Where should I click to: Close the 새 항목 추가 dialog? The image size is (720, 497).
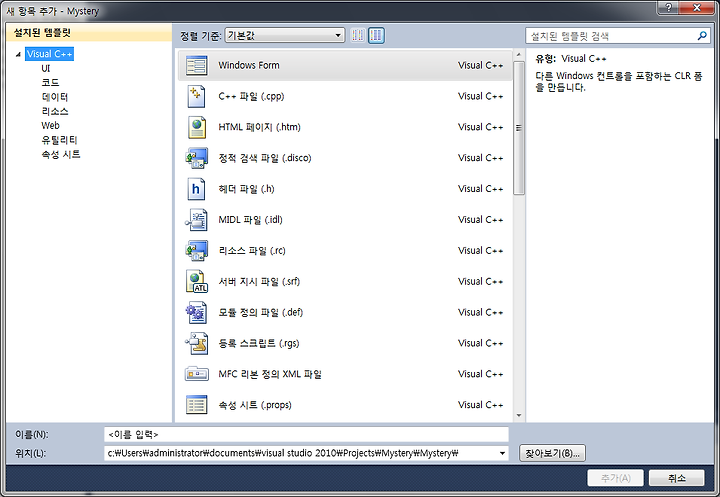[x=697, y=7]
